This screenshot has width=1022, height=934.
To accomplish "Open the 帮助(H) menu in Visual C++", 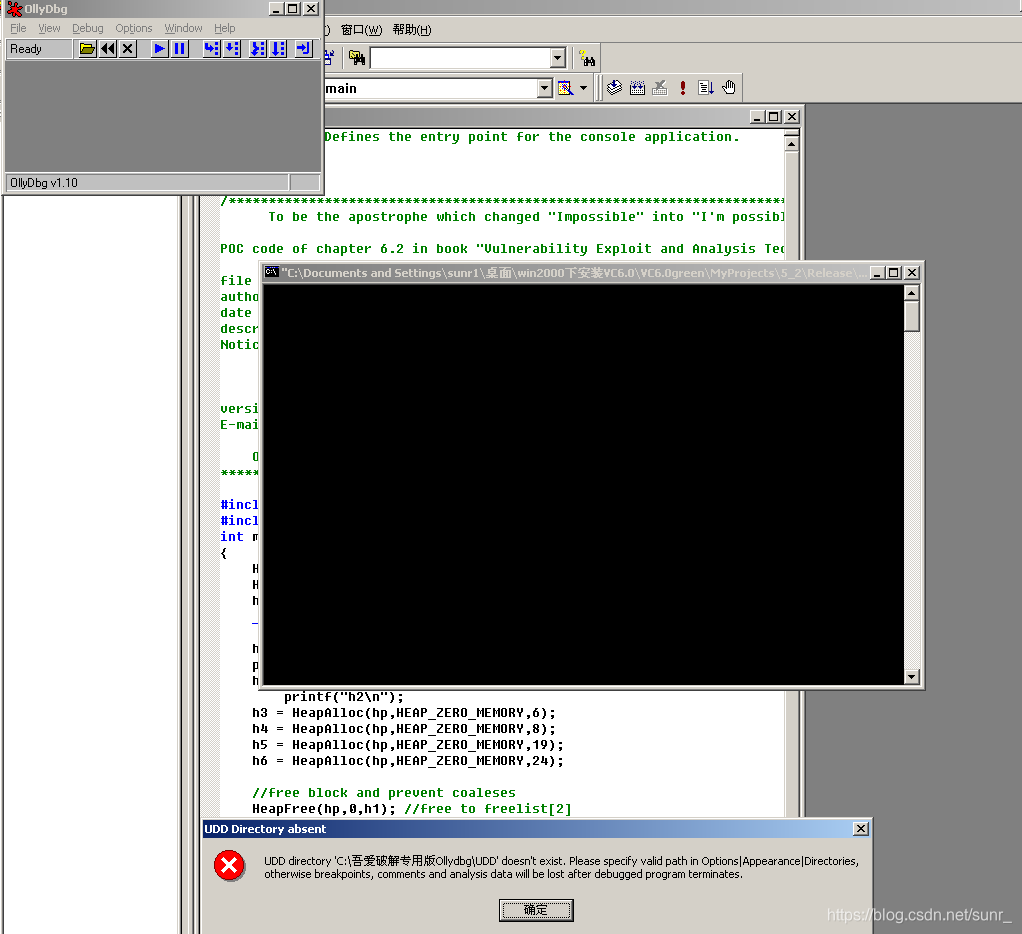I will point(412,30).
